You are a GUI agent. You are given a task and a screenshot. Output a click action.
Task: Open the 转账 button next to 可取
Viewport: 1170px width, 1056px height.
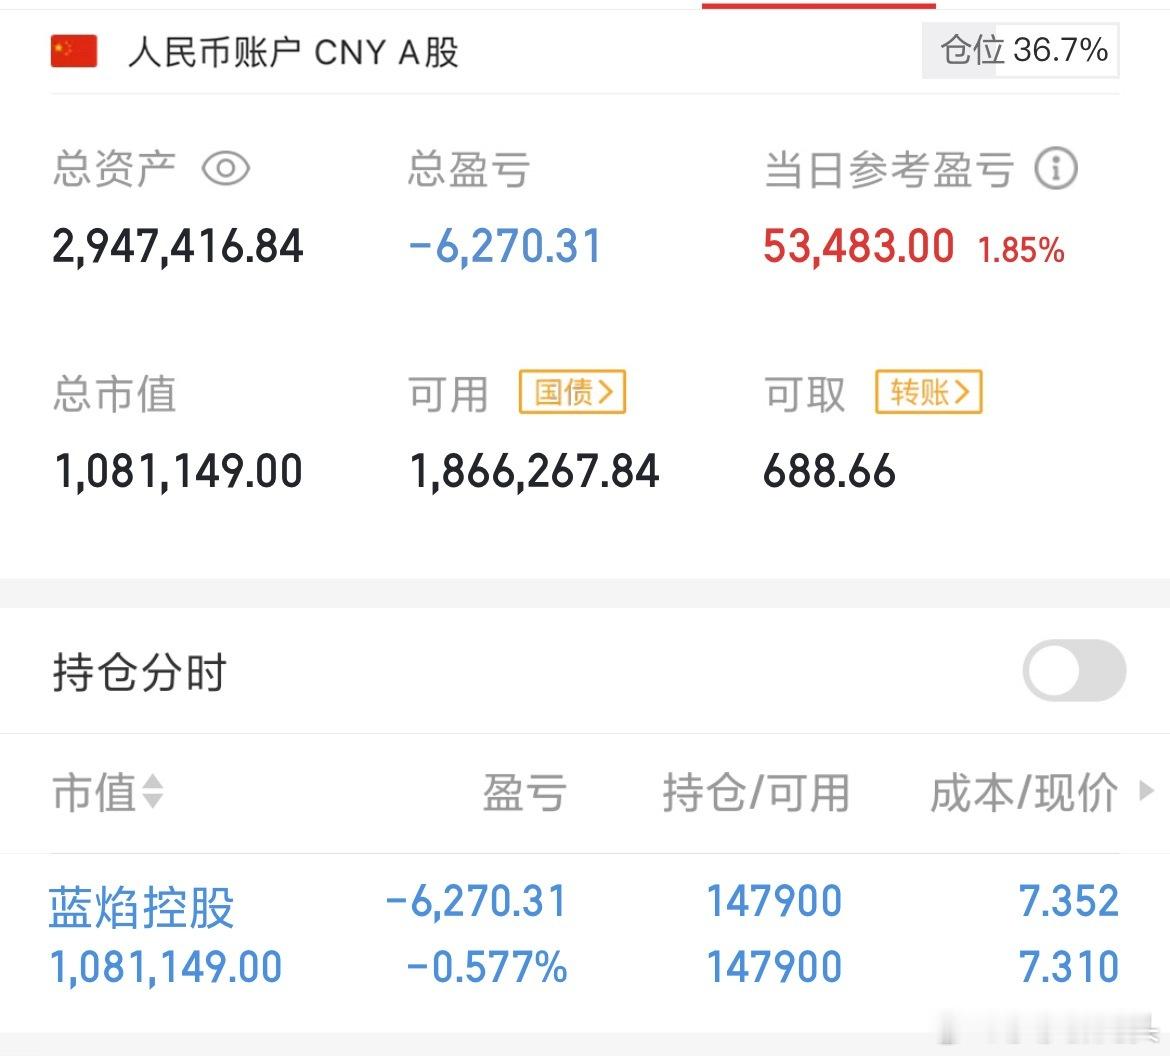(928, 392)
